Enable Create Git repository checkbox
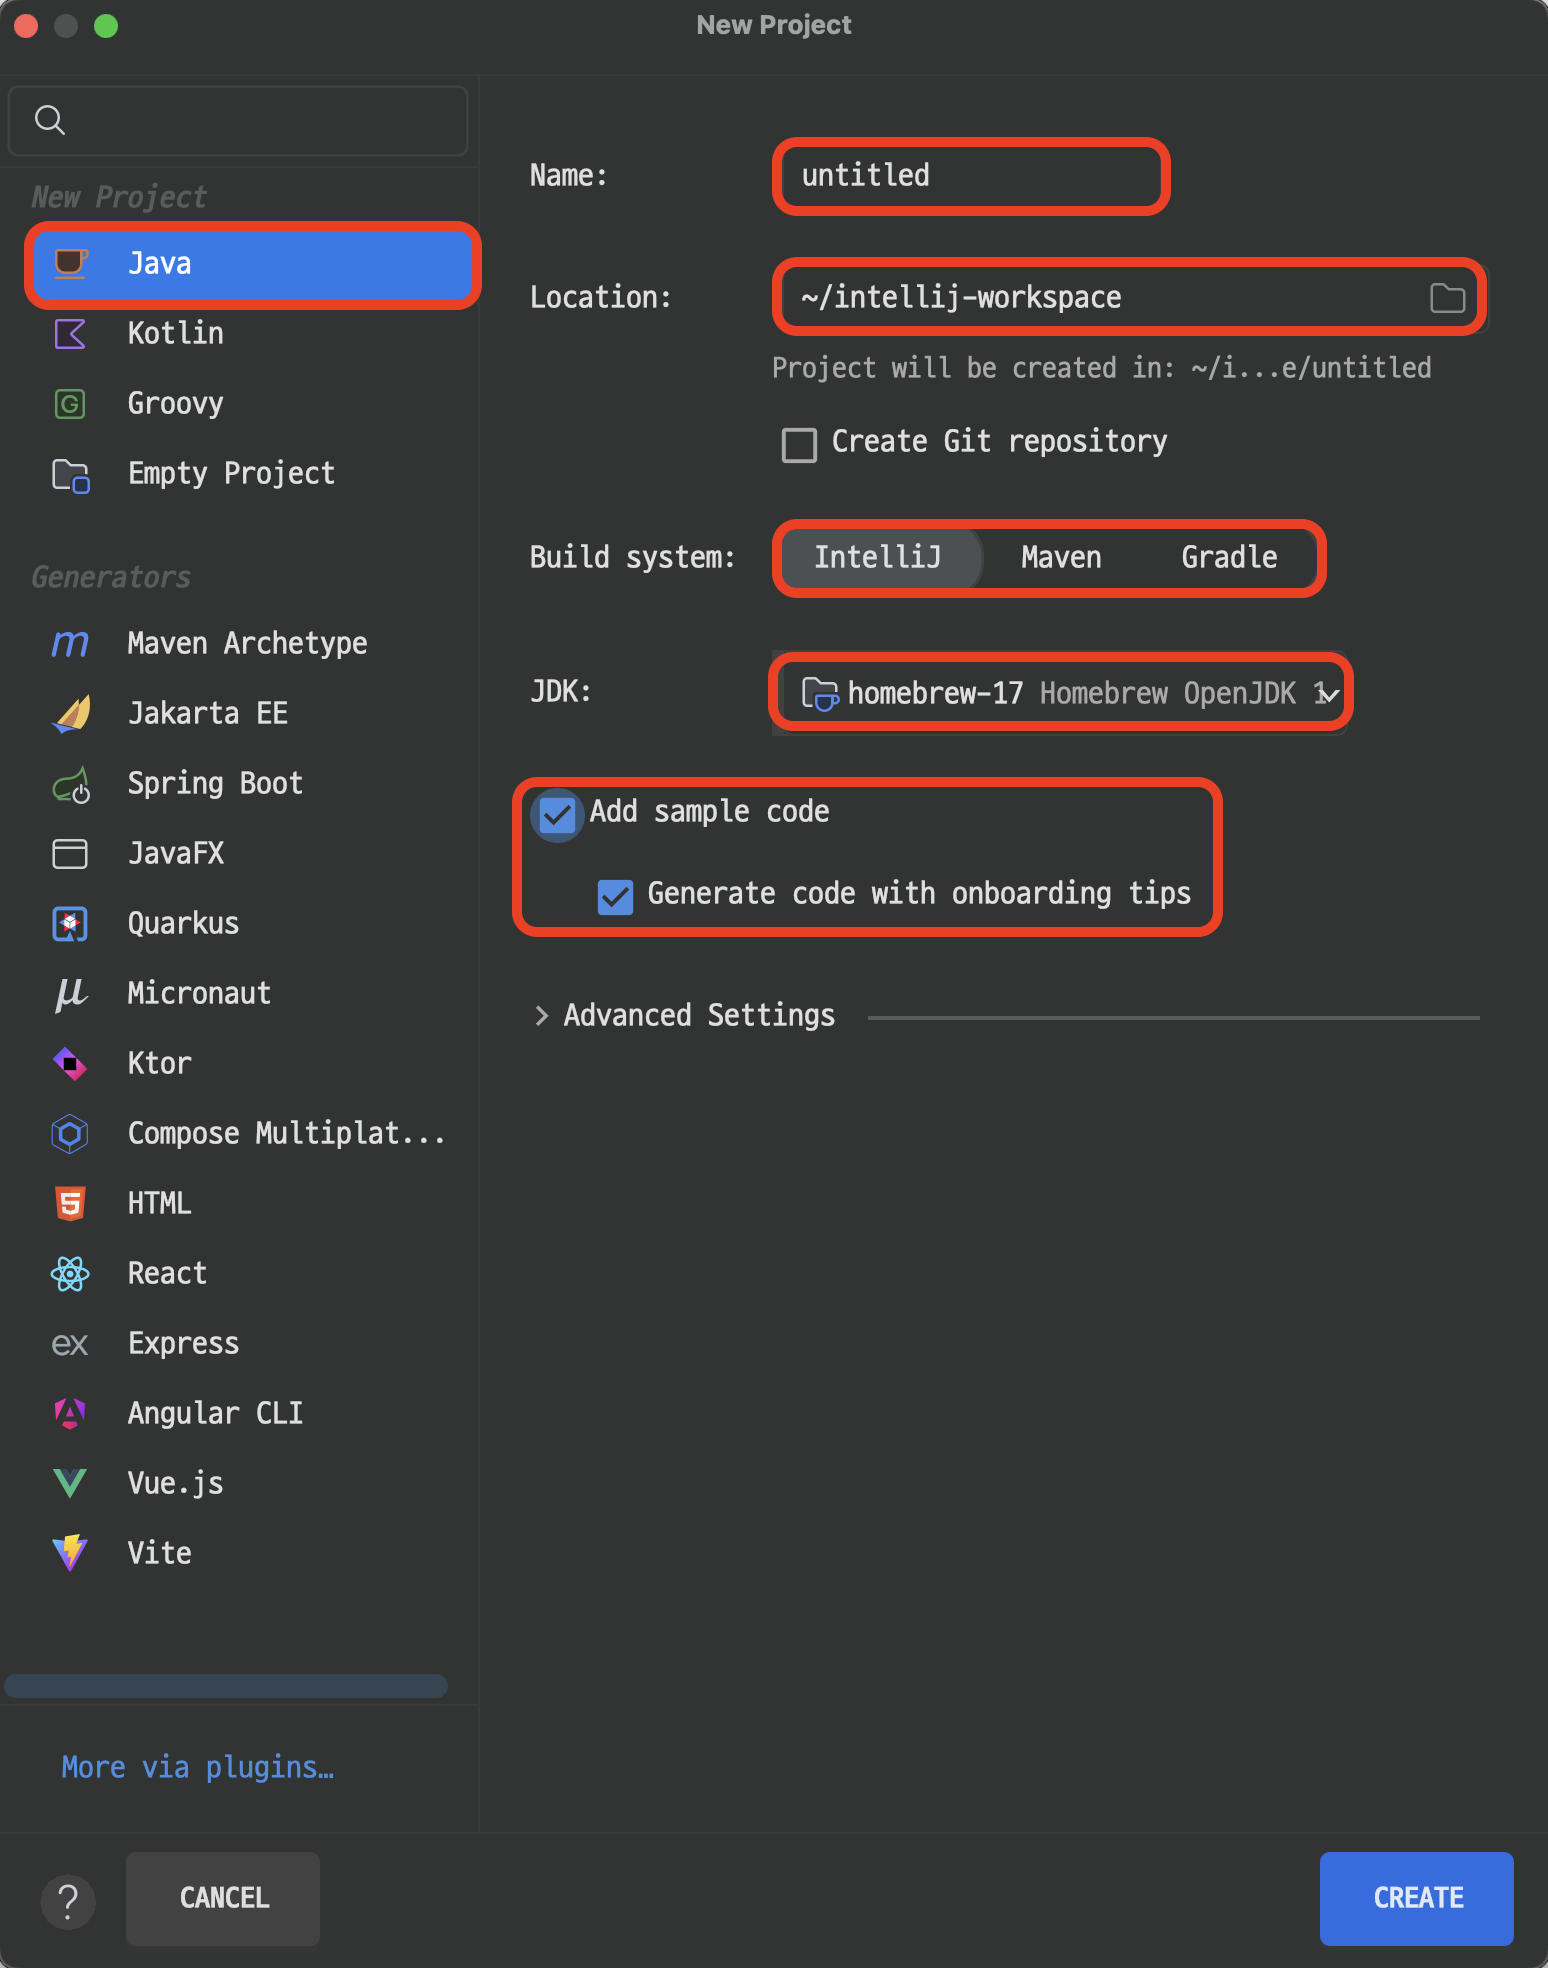 click(x=799, y=444)
